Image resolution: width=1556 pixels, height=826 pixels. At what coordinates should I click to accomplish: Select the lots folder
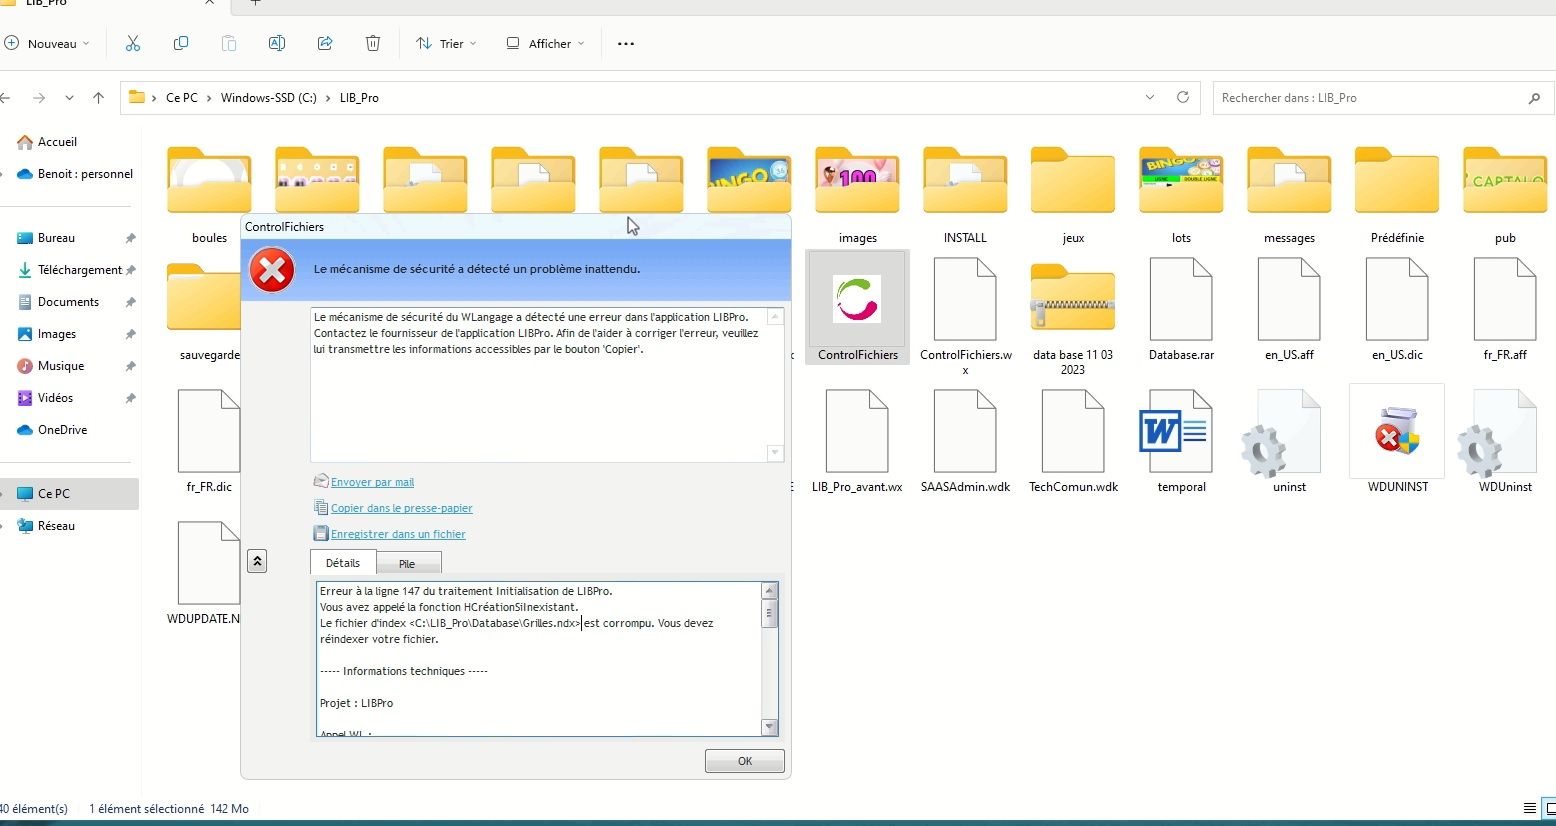click(x=1181, y=194)
